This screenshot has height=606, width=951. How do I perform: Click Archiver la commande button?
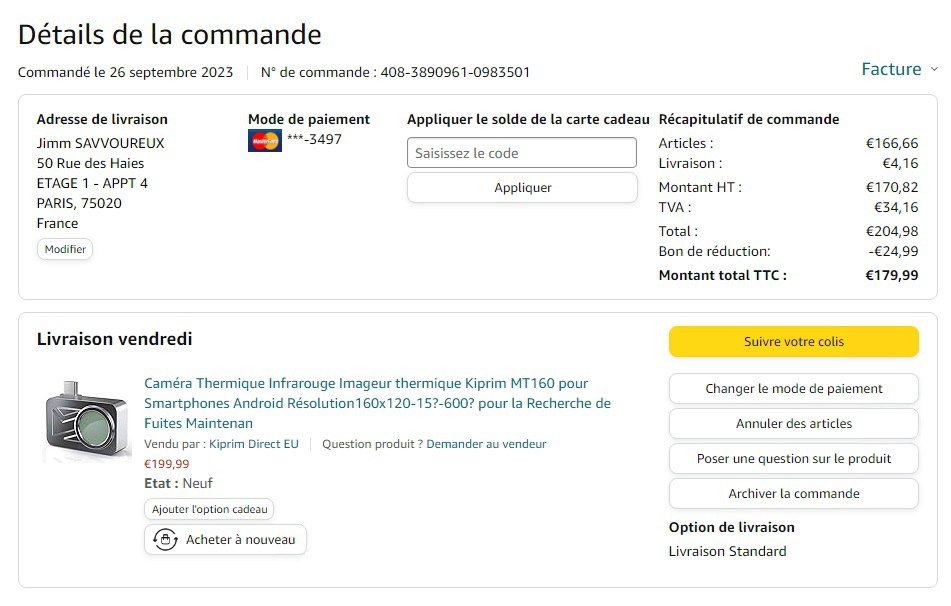[x=793, y=494]
